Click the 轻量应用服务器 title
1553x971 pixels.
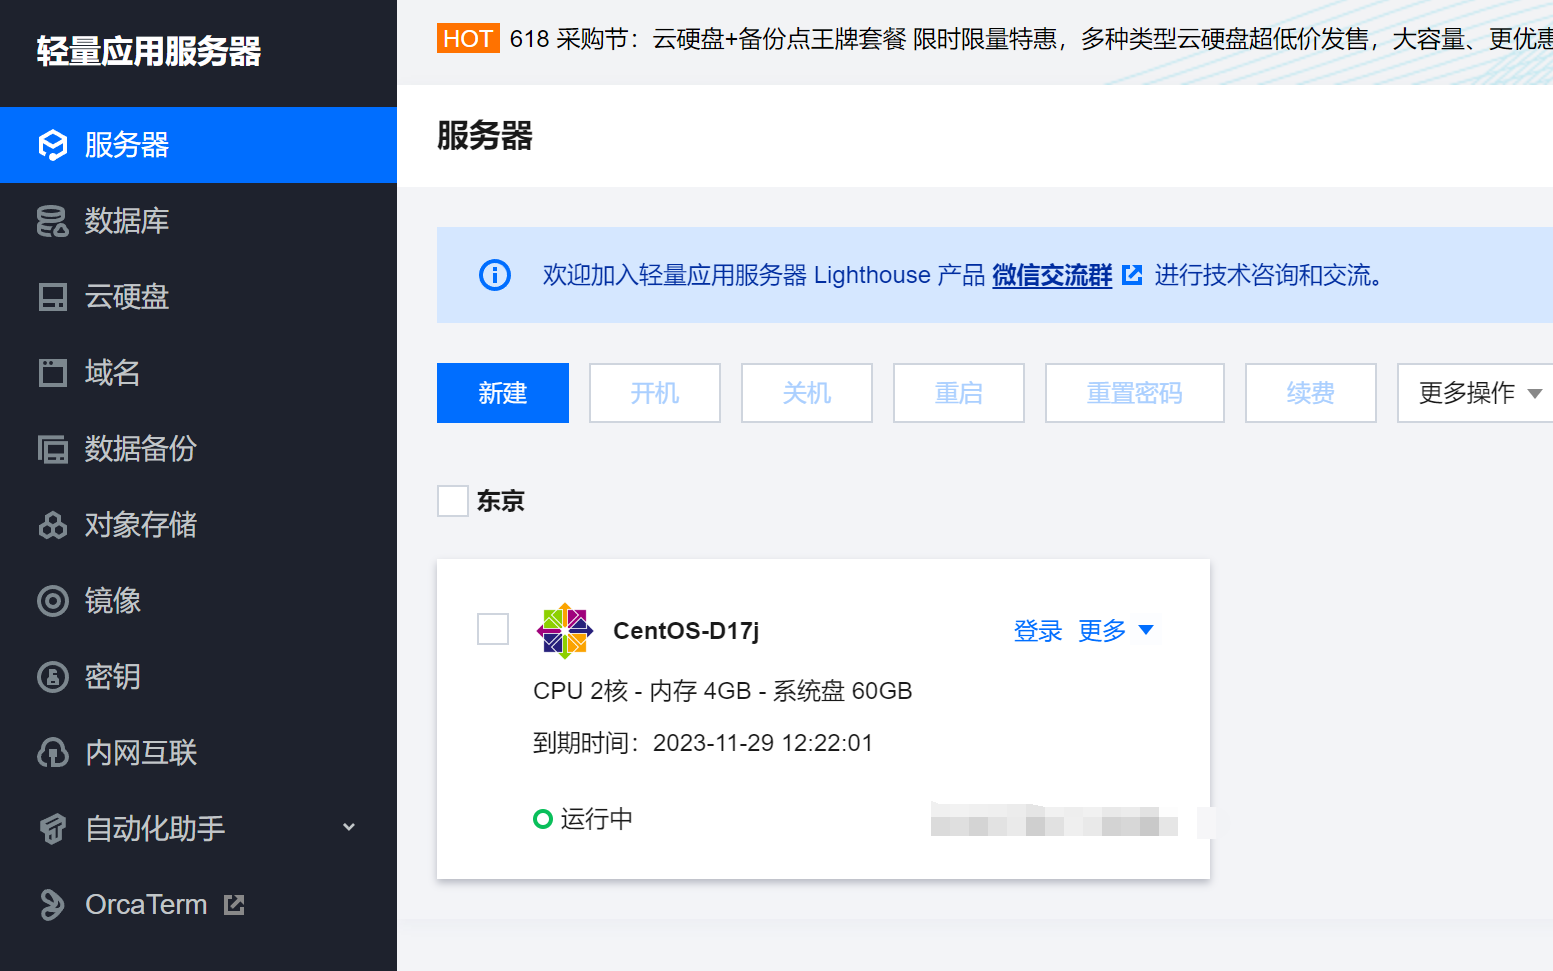point(149,51)
